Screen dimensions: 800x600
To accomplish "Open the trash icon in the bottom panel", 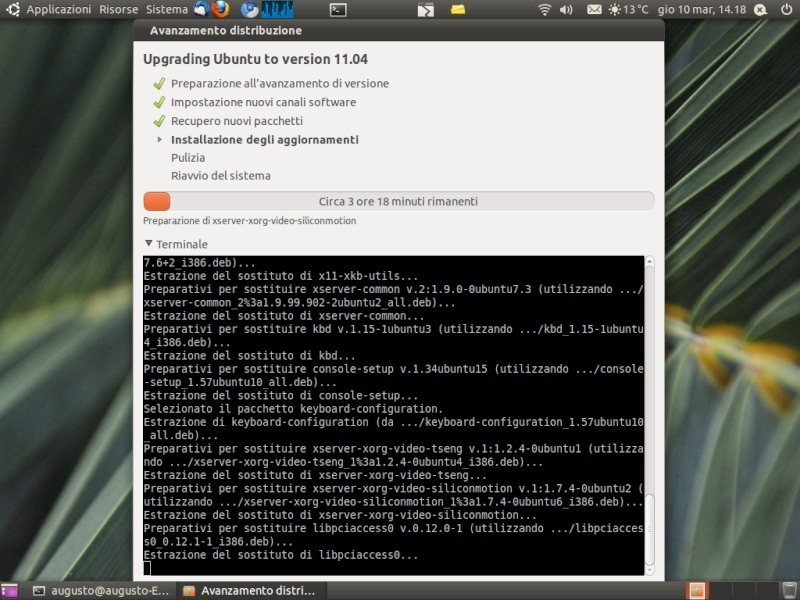I will [x=790, y=591].
